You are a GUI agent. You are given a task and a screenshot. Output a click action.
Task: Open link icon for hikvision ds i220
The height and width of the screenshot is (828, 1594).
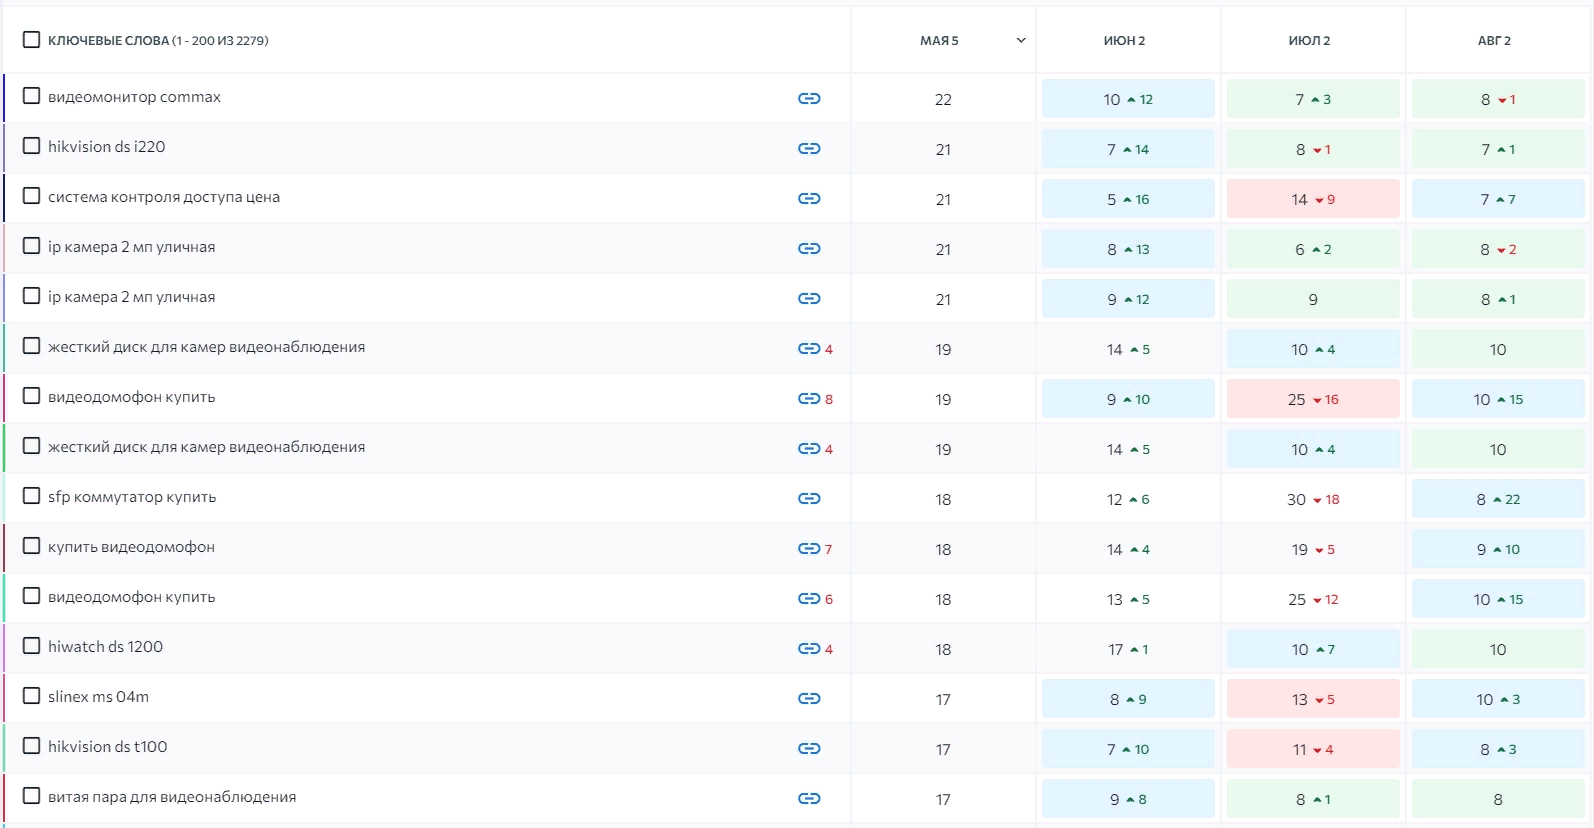809,148
